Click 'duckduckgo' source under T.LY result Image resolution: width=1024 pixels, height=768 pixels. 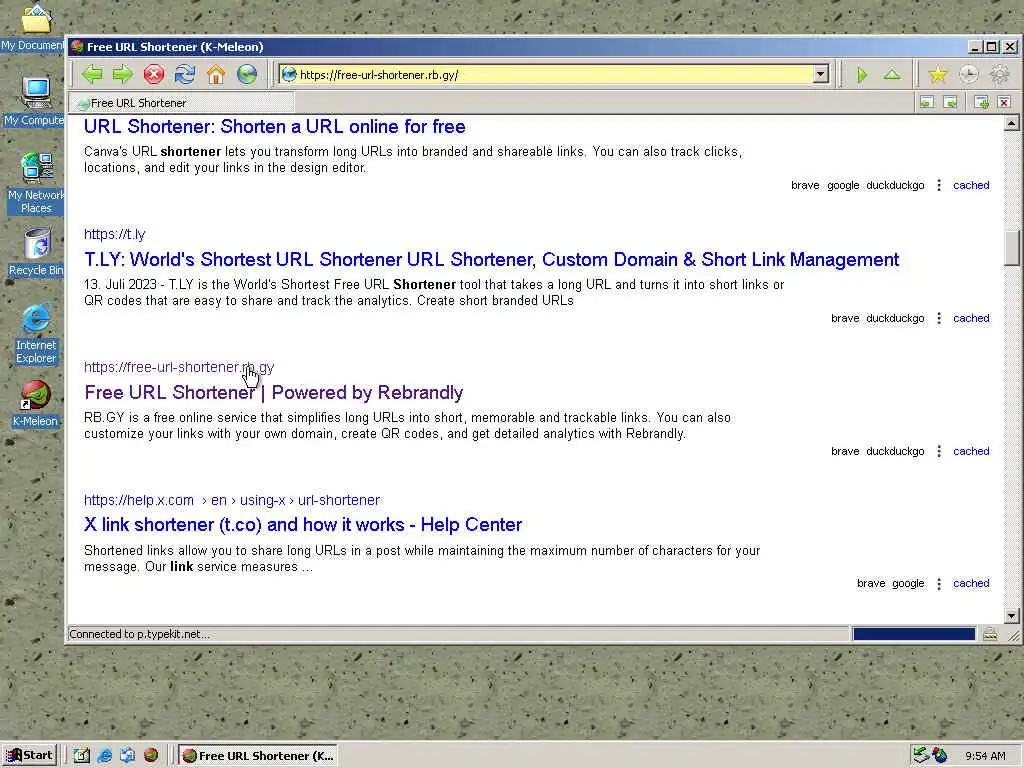[895, 319]
